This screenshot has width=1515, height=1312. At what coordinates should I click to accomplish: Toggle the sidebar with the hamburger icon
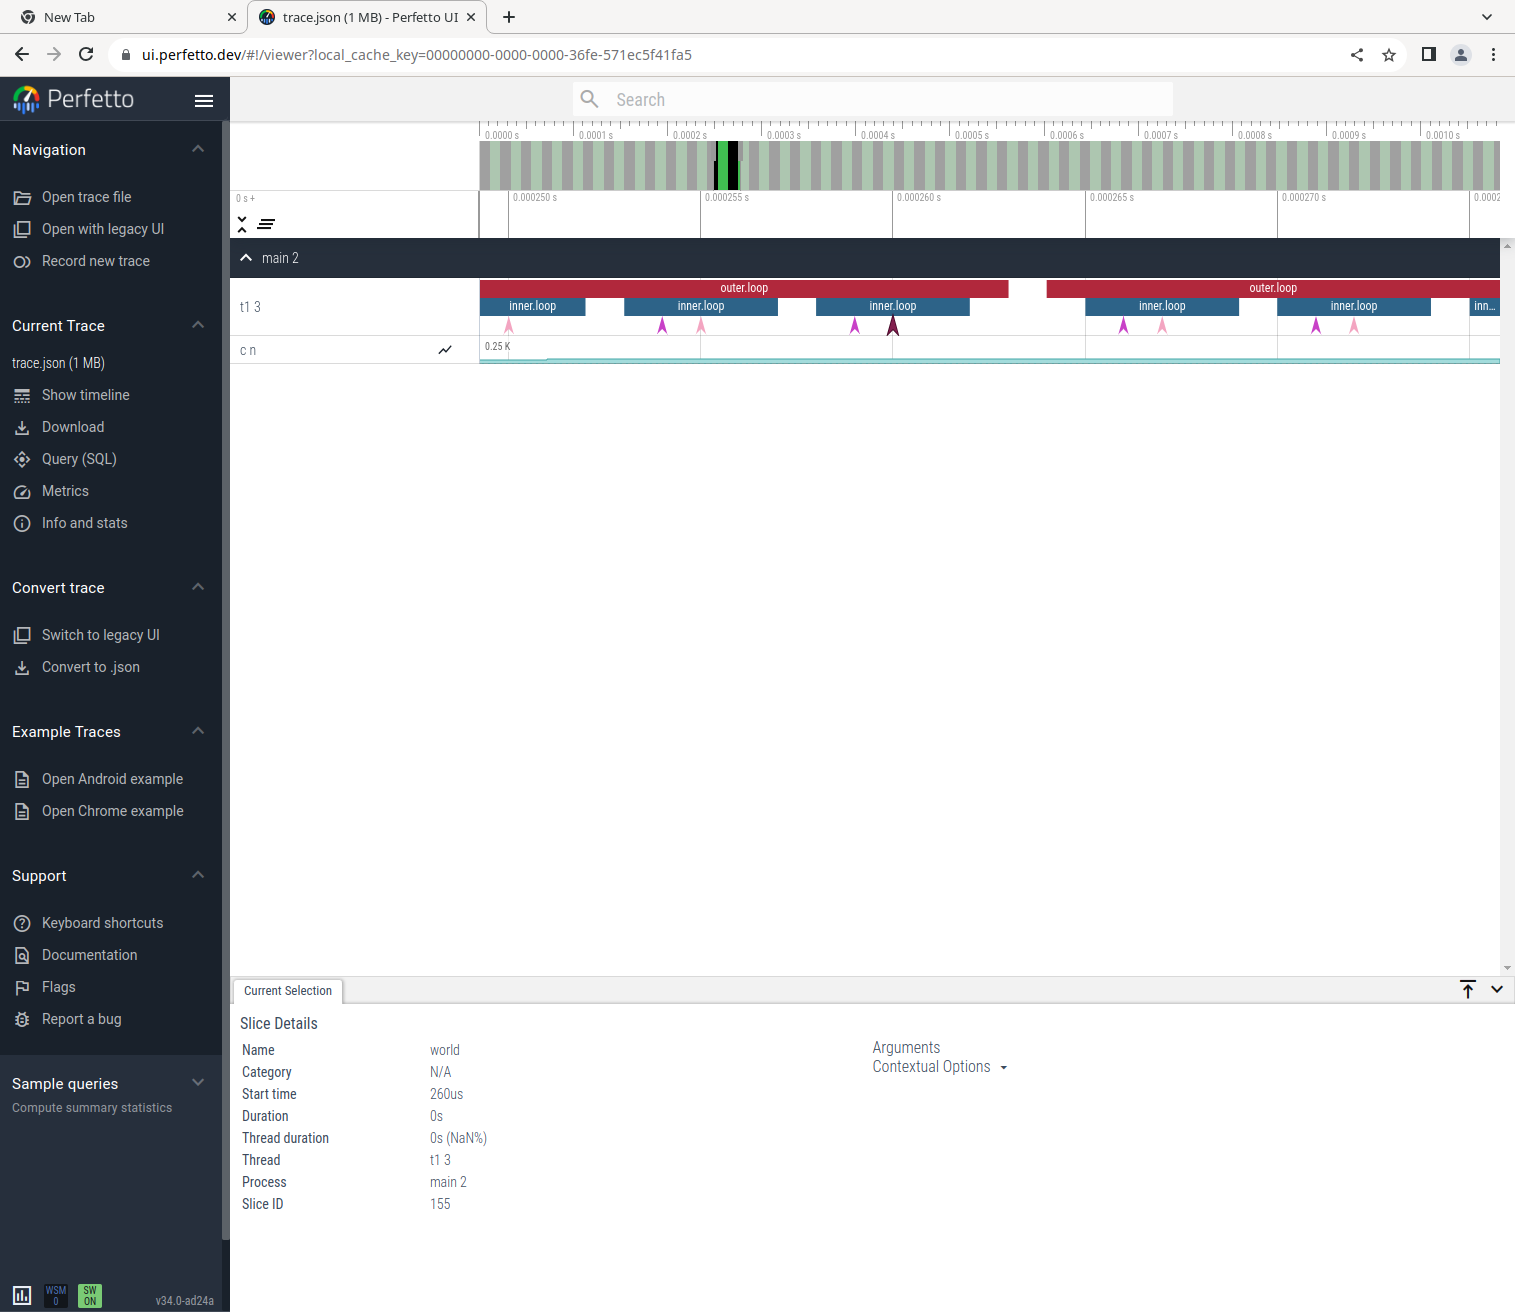click(204, 100)
